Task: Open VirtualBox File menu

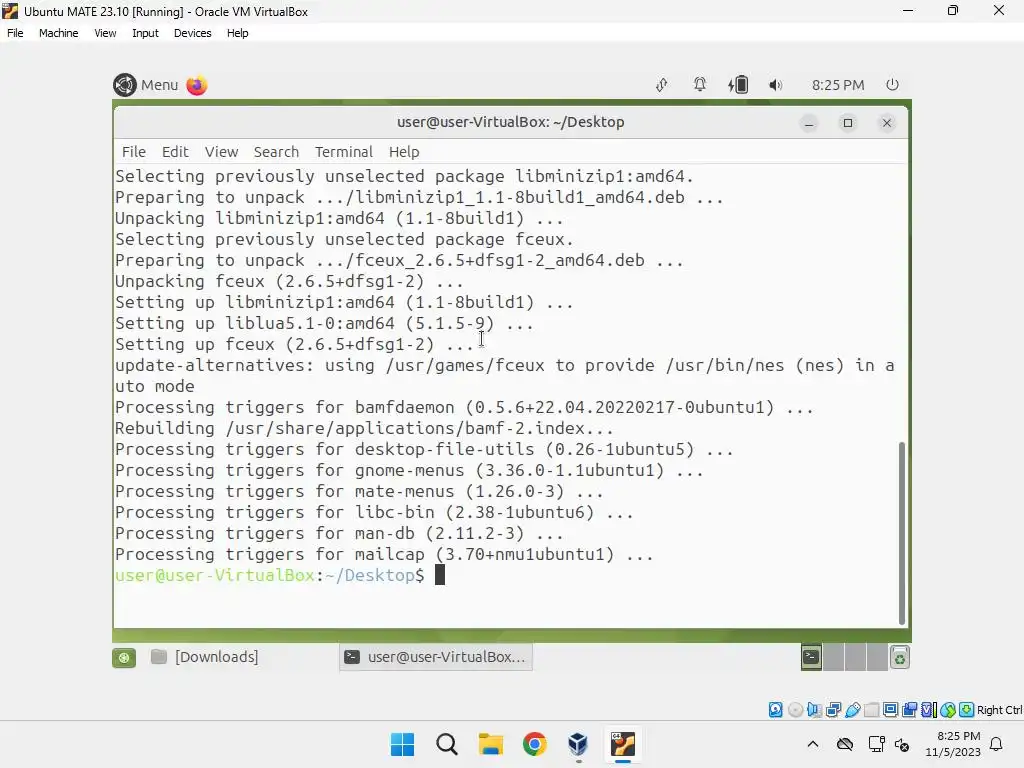Action: pyautogui.click(x=15, y=33)
